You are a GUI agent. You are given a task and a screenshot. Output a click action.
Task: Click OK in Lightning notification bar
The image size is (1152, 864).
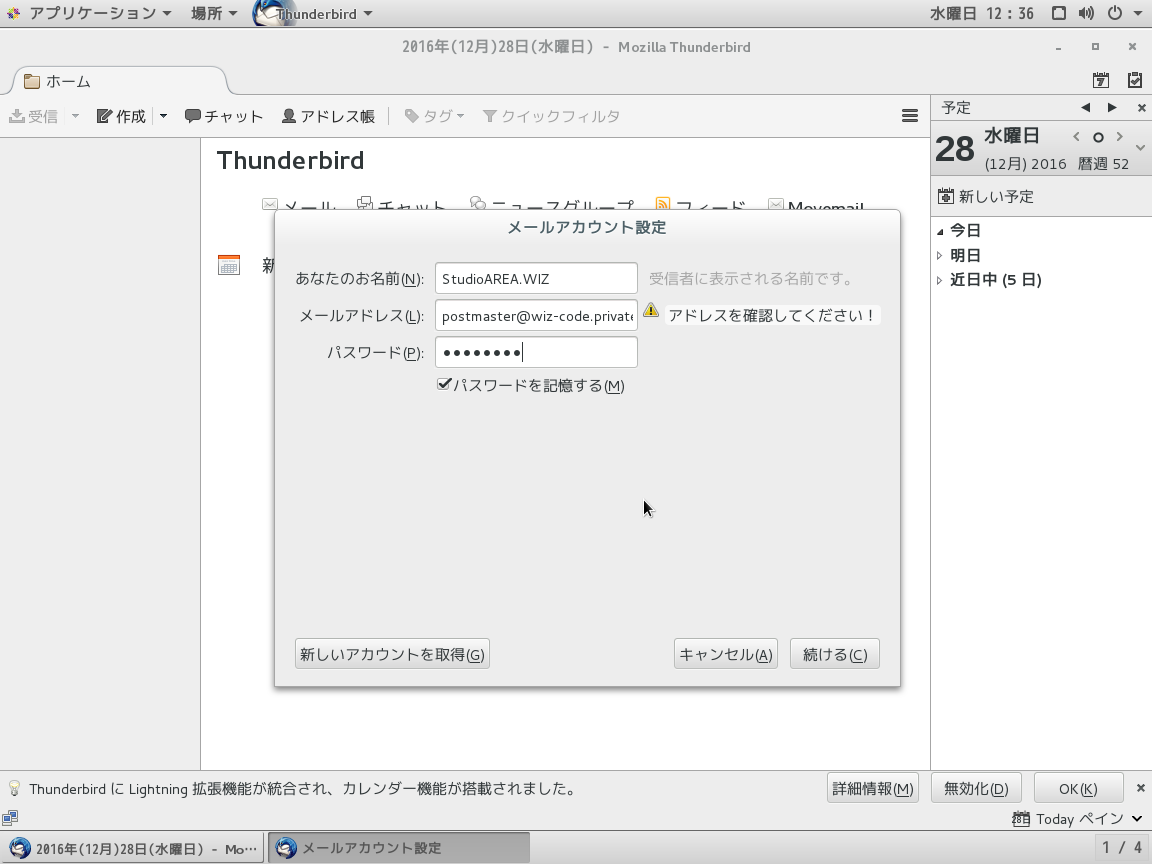click(x=1078, y=788)
